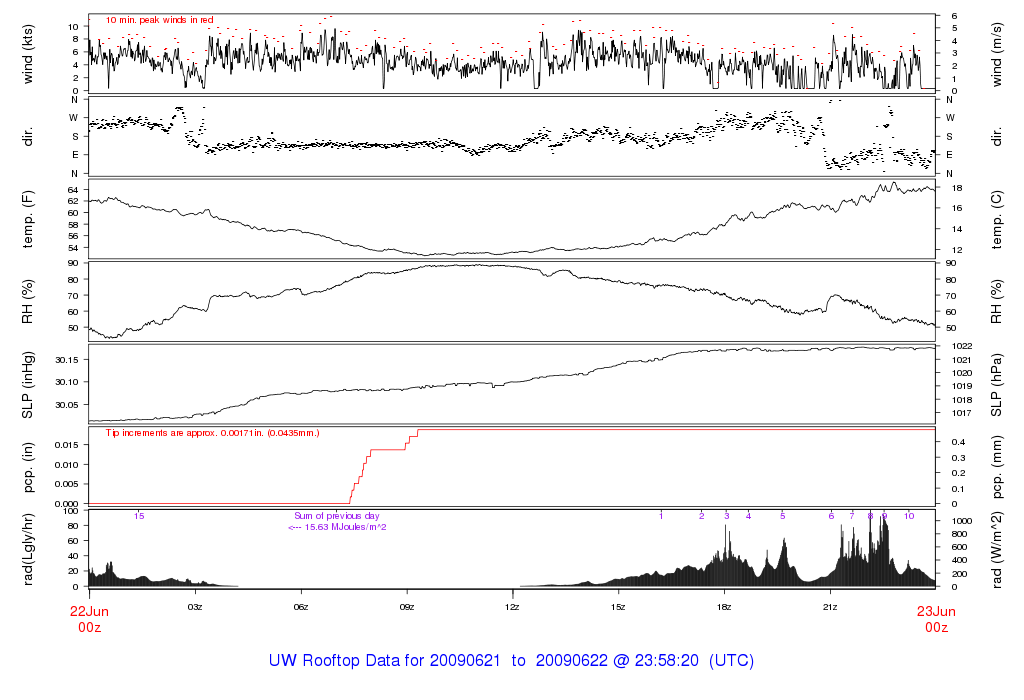This screenshot has height=700, width=1024.
Task: Click the 'temp. (F)' axis title
Action: [27, 219]
